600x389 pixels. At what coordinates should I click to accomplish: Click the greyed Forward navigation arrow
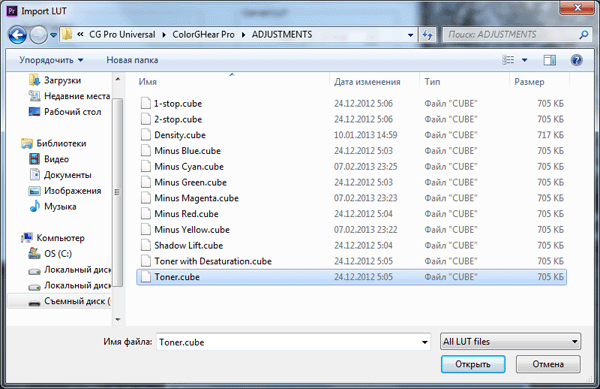(38, 35)
